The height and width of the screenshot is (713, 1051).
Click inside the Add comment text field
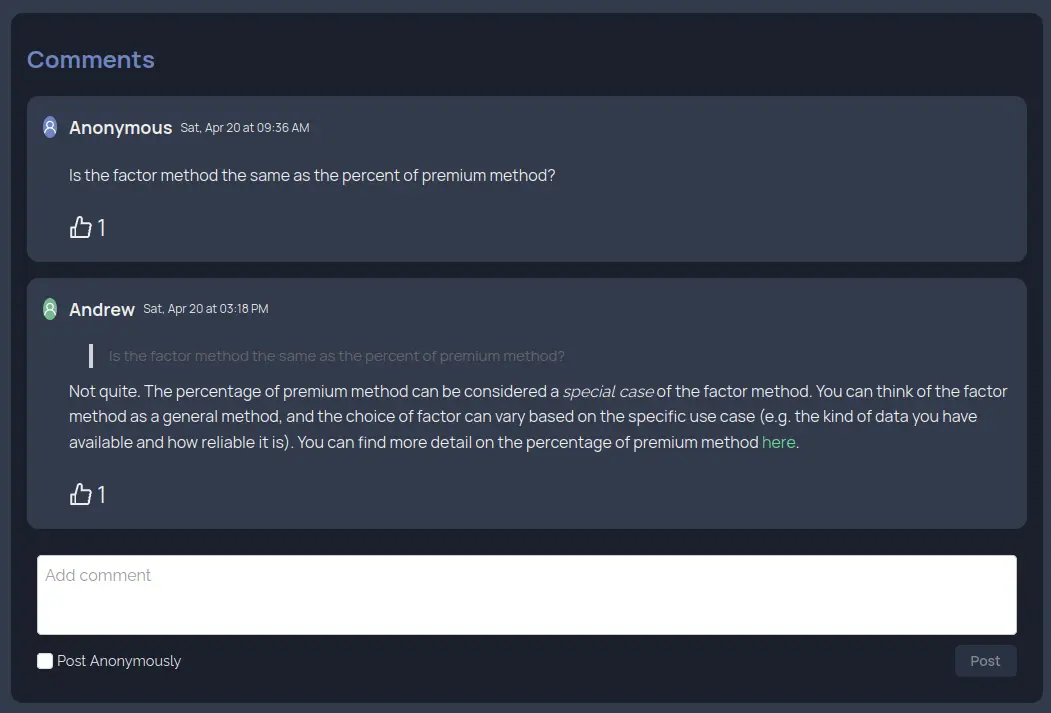click(x=525, y=593)
